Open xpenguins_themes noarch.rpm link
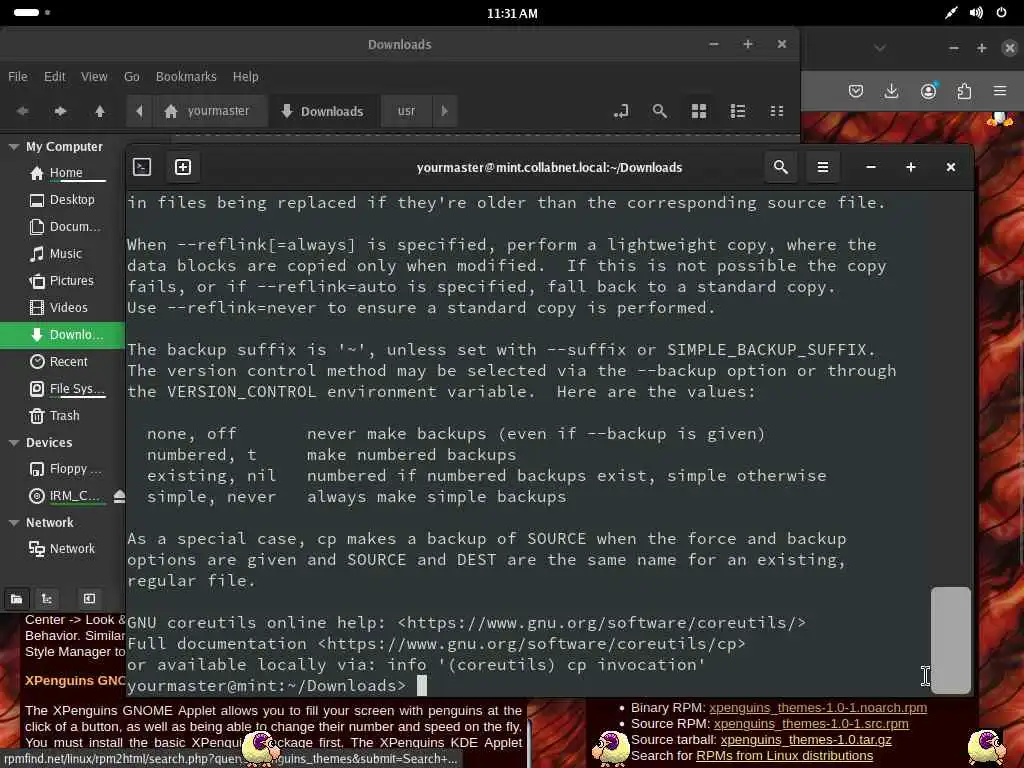 (818, 708)
